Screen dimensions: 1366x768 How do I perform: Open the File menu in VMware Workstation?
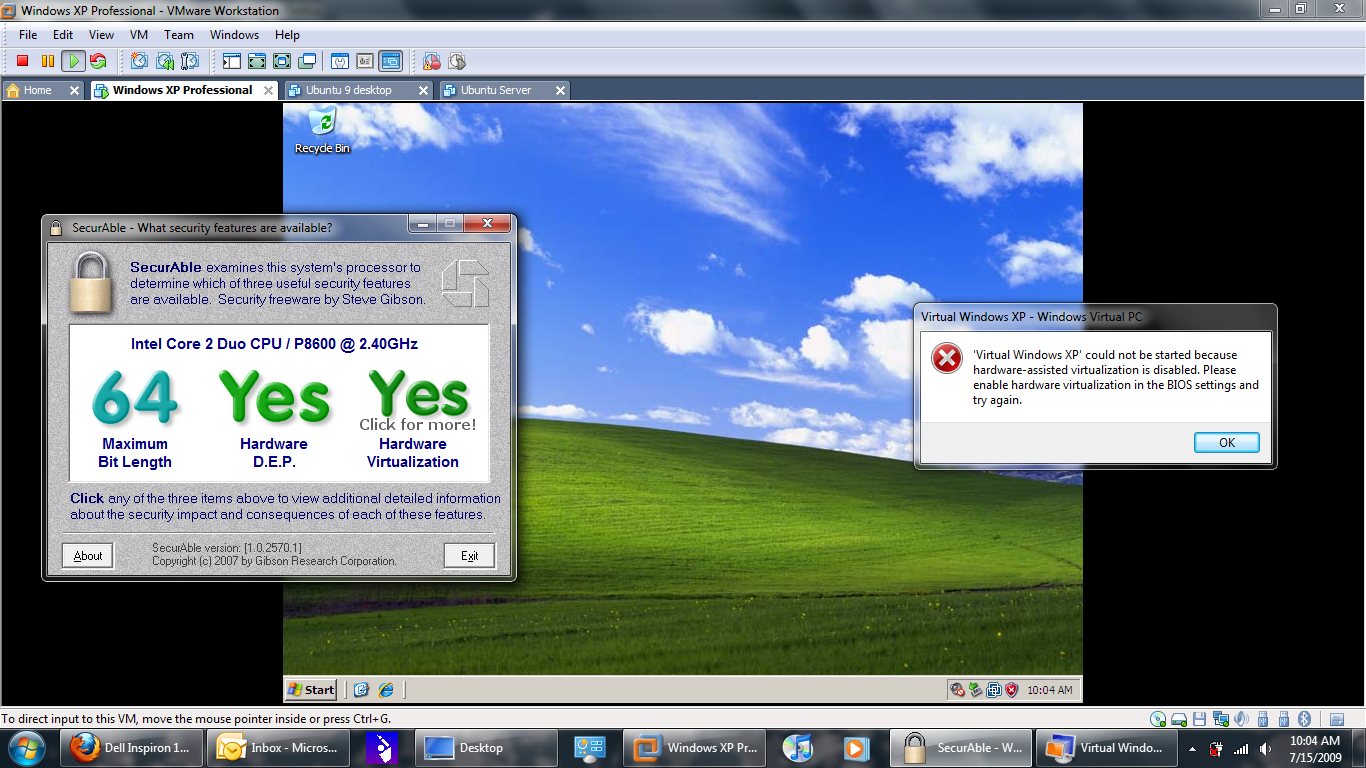[x=28, y=35]
